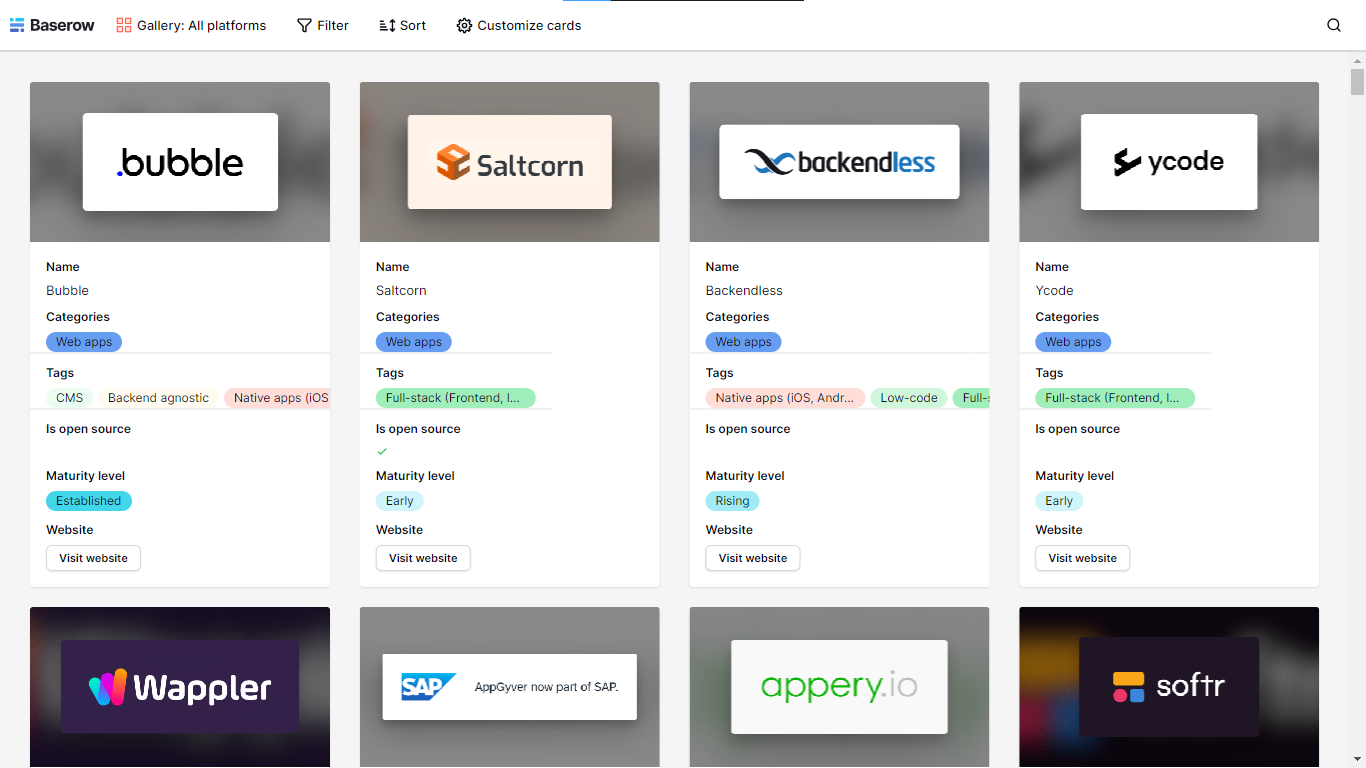Click the name value Backendless
Screen dimensions: 1366x768
pyautogui.click(x=744, y=291)
